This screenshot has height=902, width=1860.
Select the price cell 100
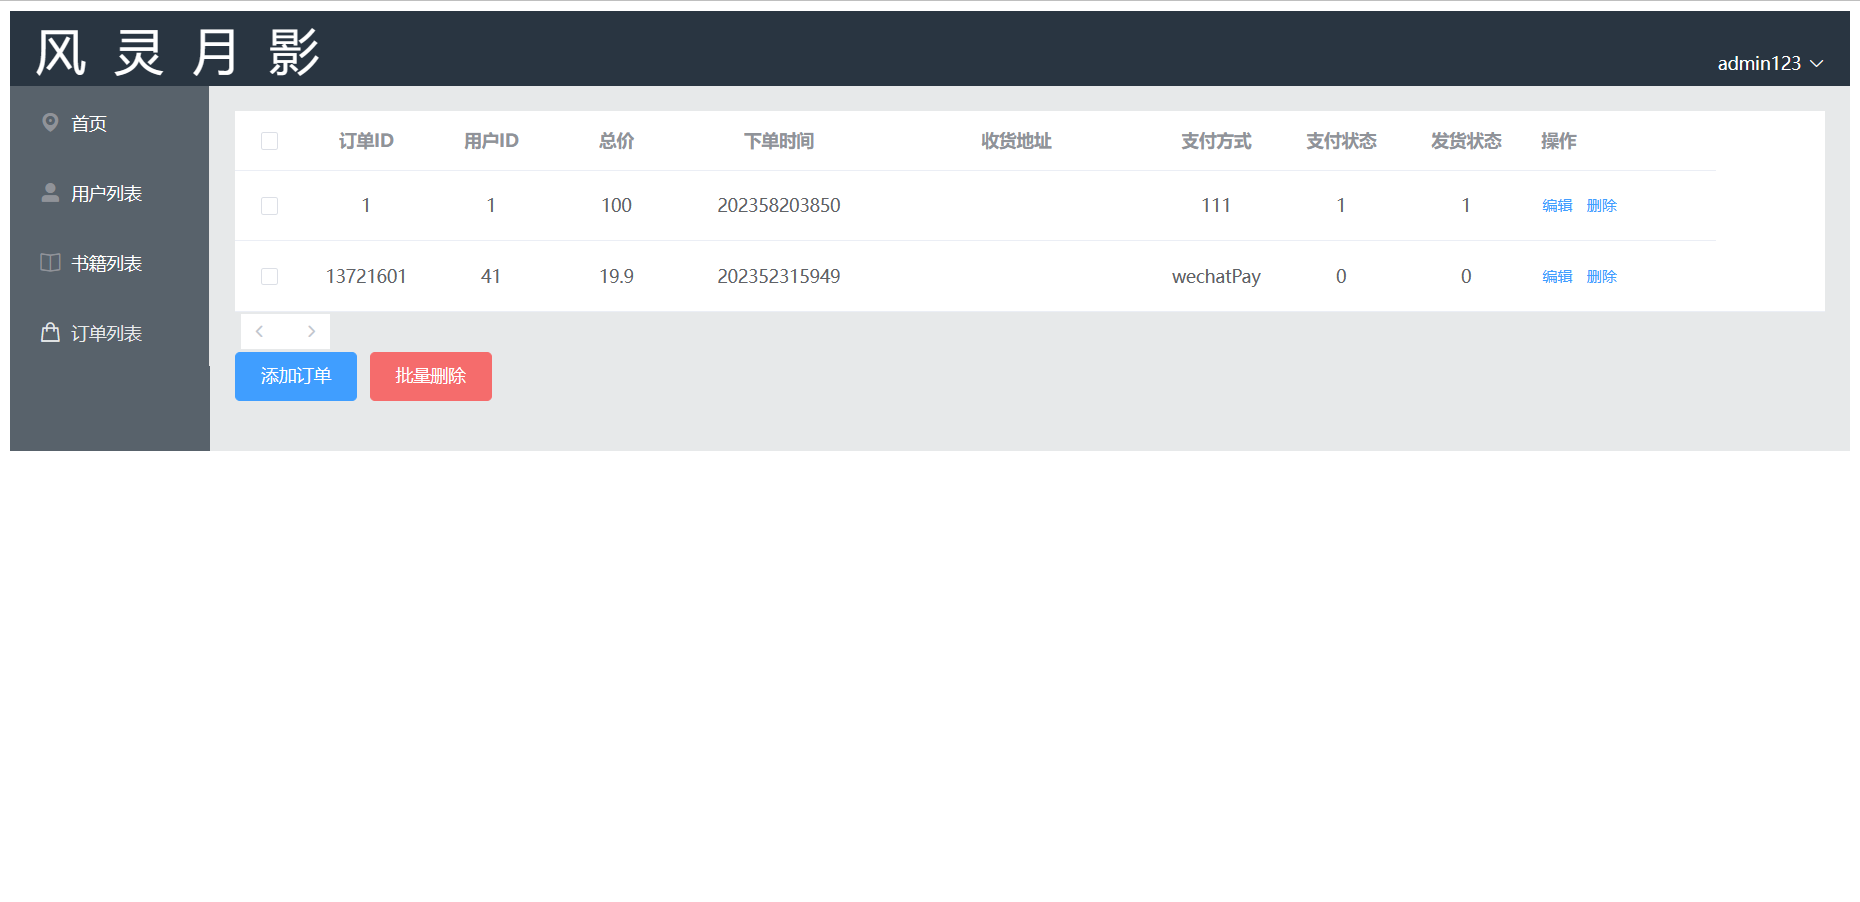[x=616, y=205]
